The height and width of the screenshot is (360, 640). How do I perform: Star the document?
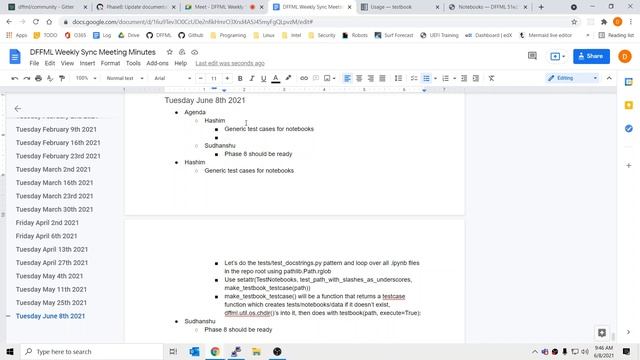coord(169,52)
